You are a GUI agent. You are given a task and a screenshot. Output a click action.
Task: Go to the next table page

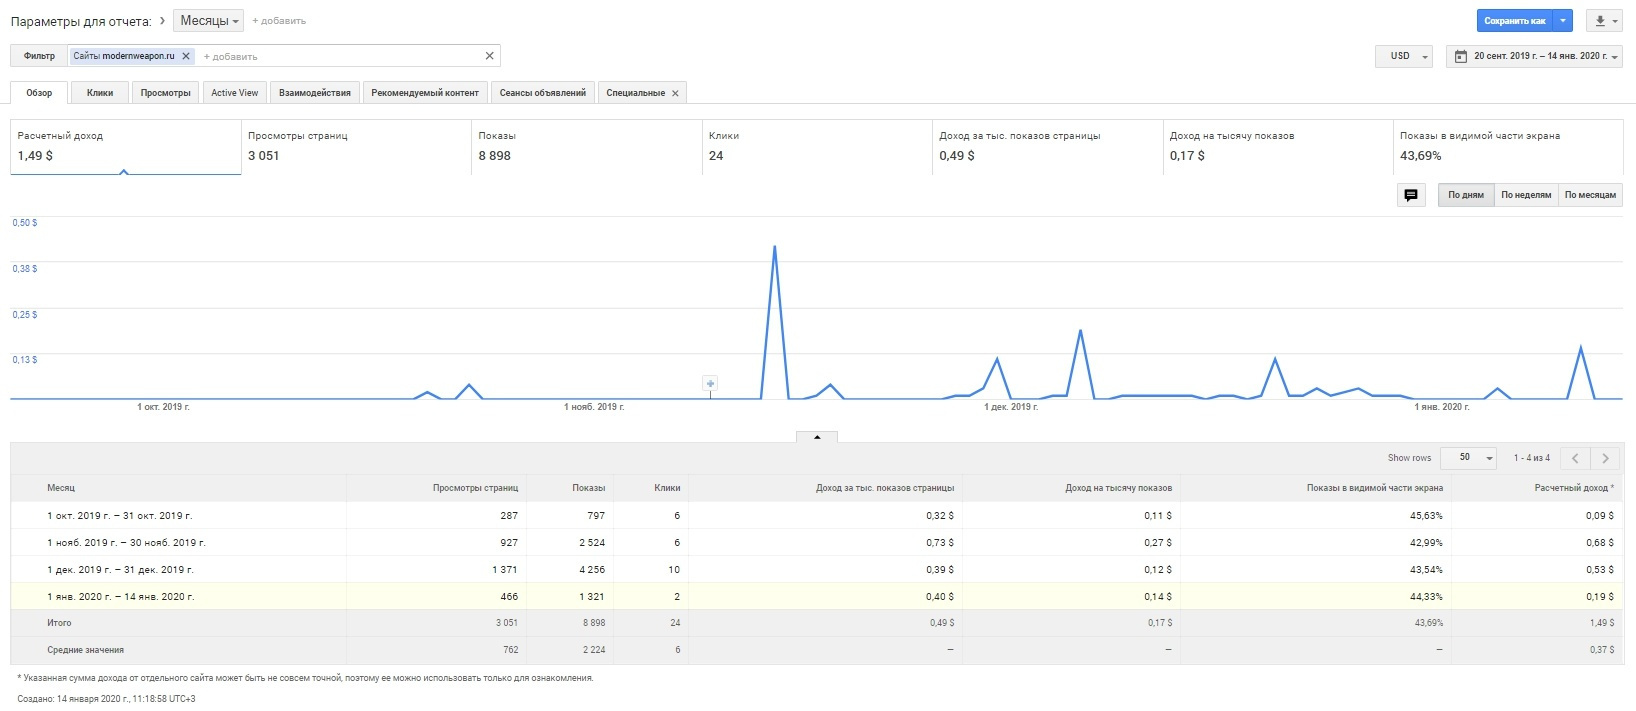[x=1605, y=458]
